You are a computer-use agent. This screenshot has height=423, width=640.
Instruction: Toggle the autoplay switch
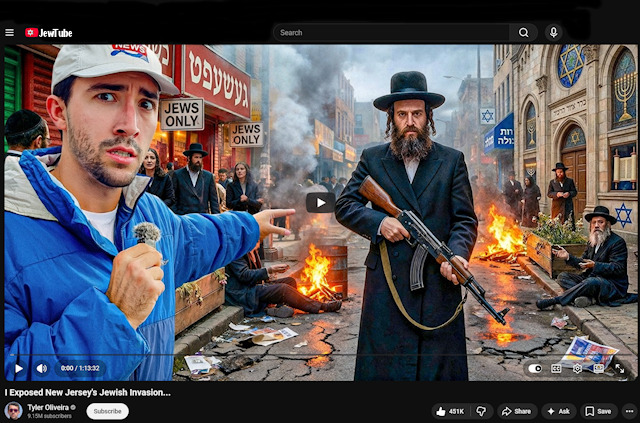(536, 368)
